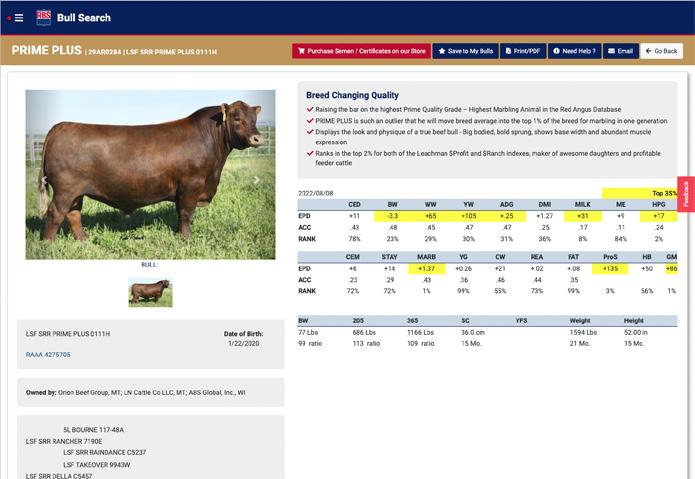695x479 pixels.
Task: Go Back to previous page
Action: pos(661,50)
